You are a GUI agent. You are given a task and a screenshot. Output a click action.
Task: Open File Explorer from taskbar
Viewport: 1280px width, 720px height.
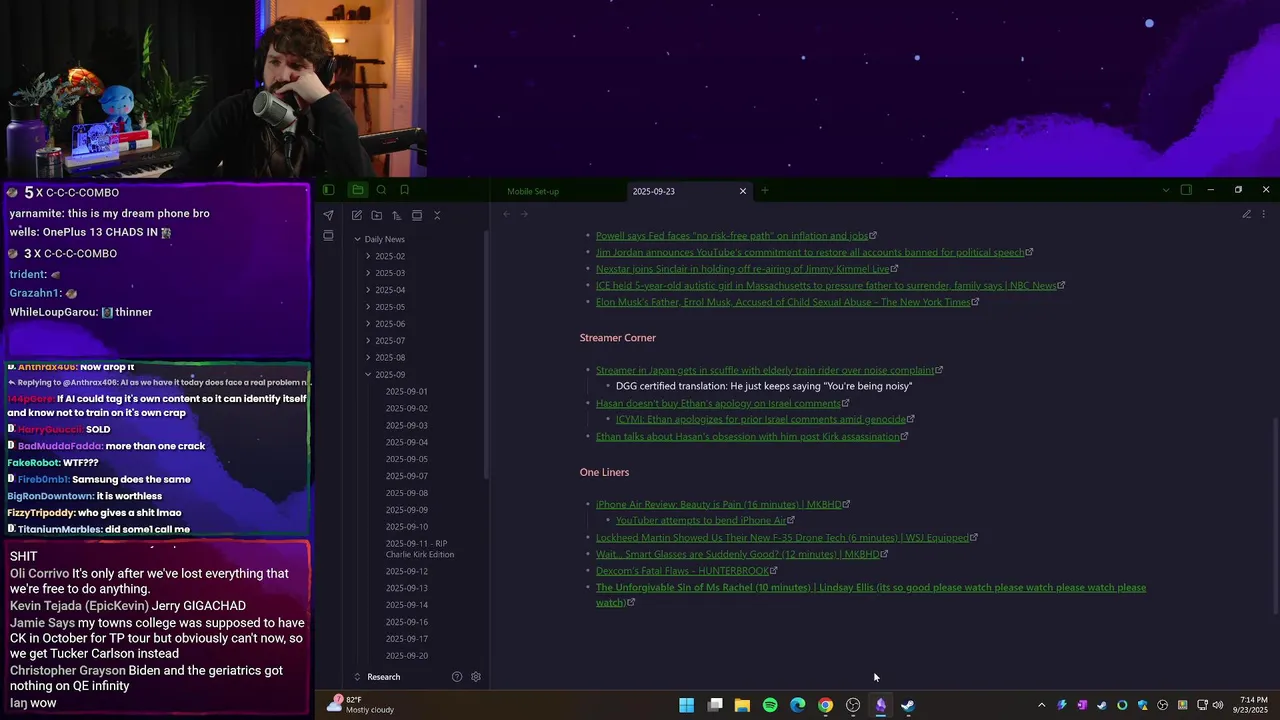tap(742, 705)
